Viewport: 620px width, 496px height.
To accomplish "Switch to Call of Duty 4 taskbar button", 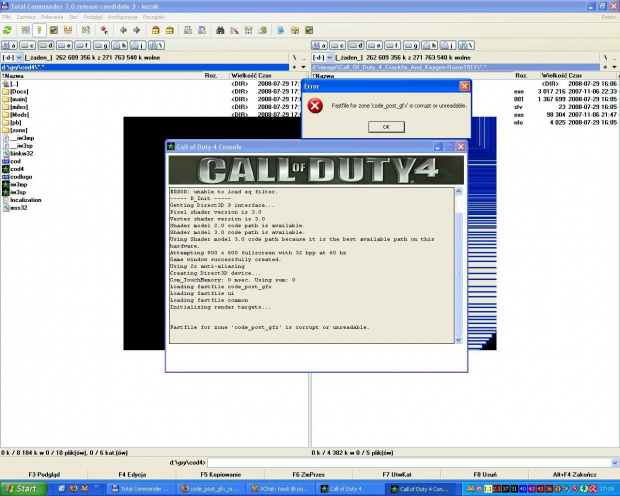I will tap(349, 489).
